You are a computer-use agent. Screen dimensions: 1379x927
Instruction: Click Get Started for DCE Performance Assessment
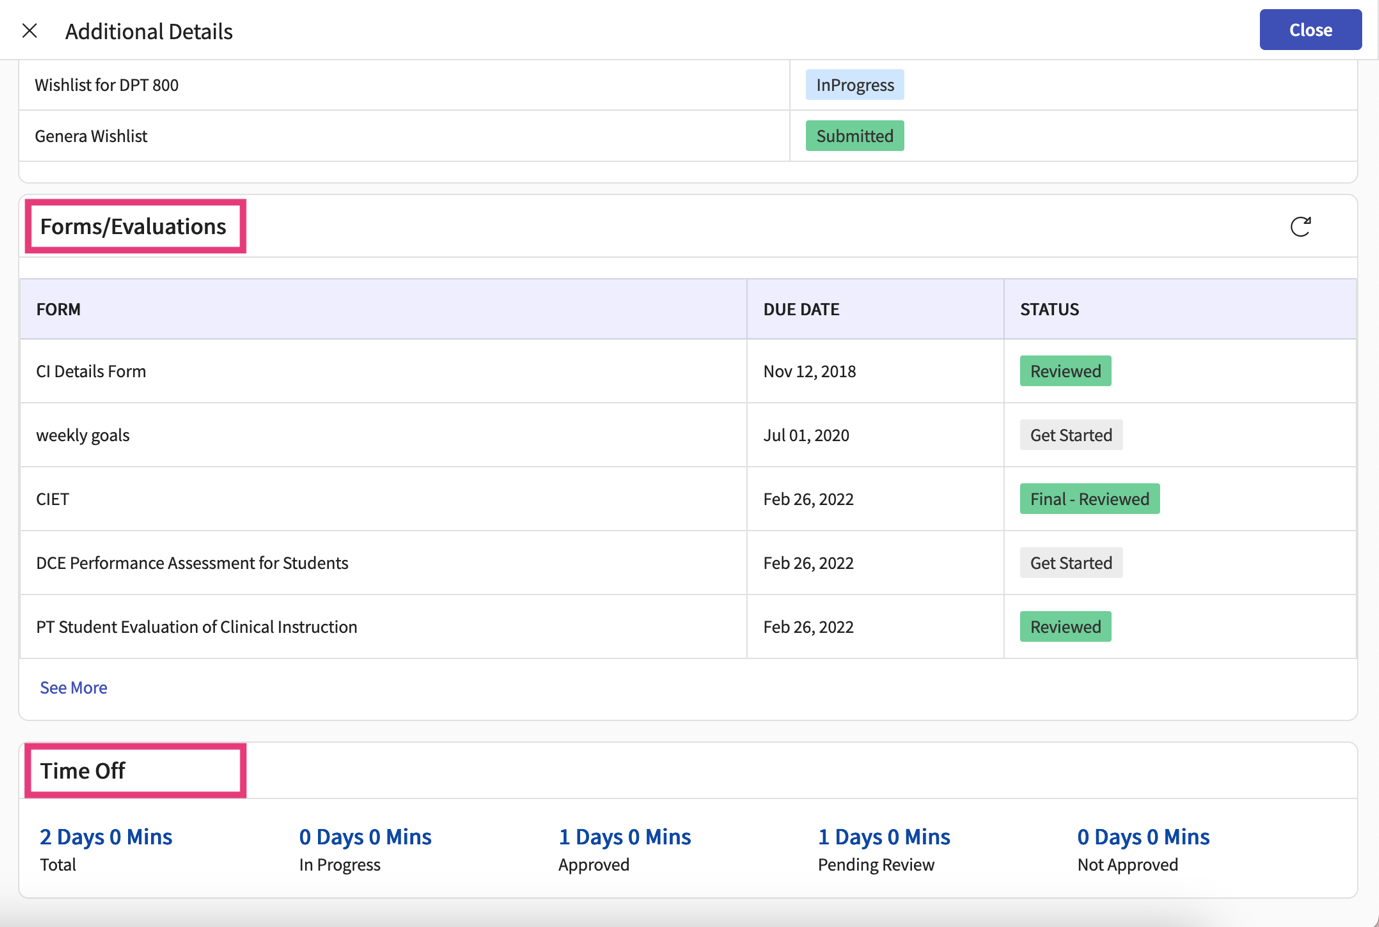pos(1070,562)
